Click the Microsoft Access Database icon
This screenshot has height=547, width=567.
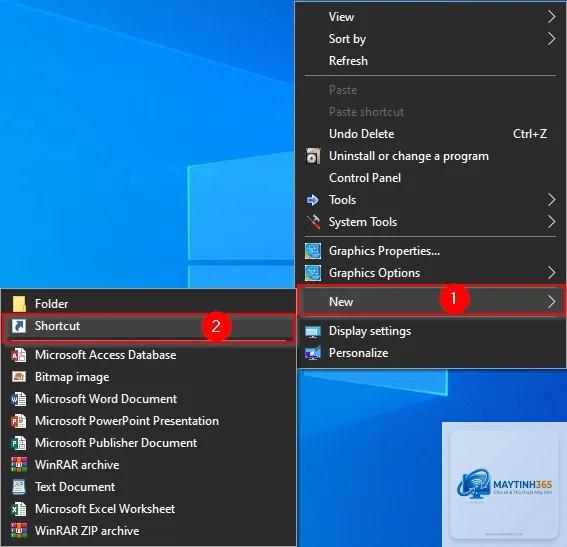point(19,355)
